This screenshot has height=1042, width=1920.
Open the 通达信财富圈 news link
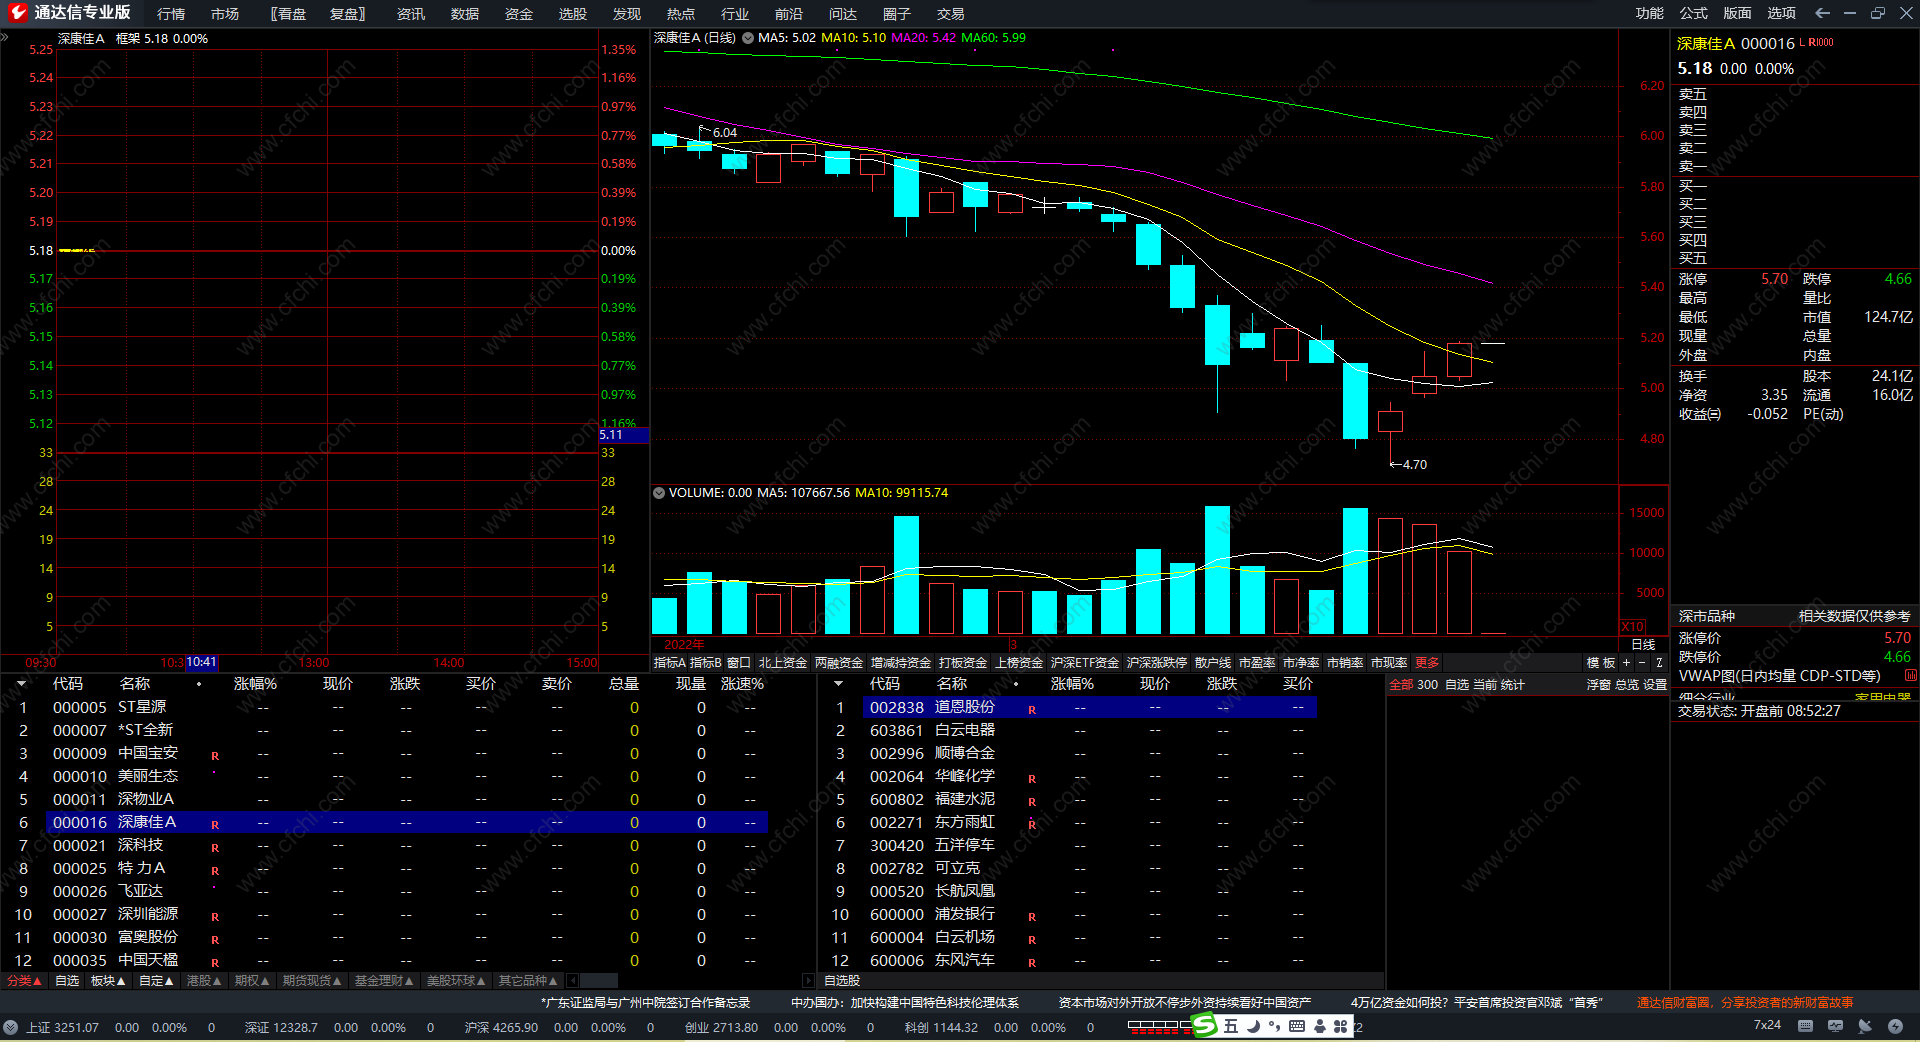pos(1745,1002)
